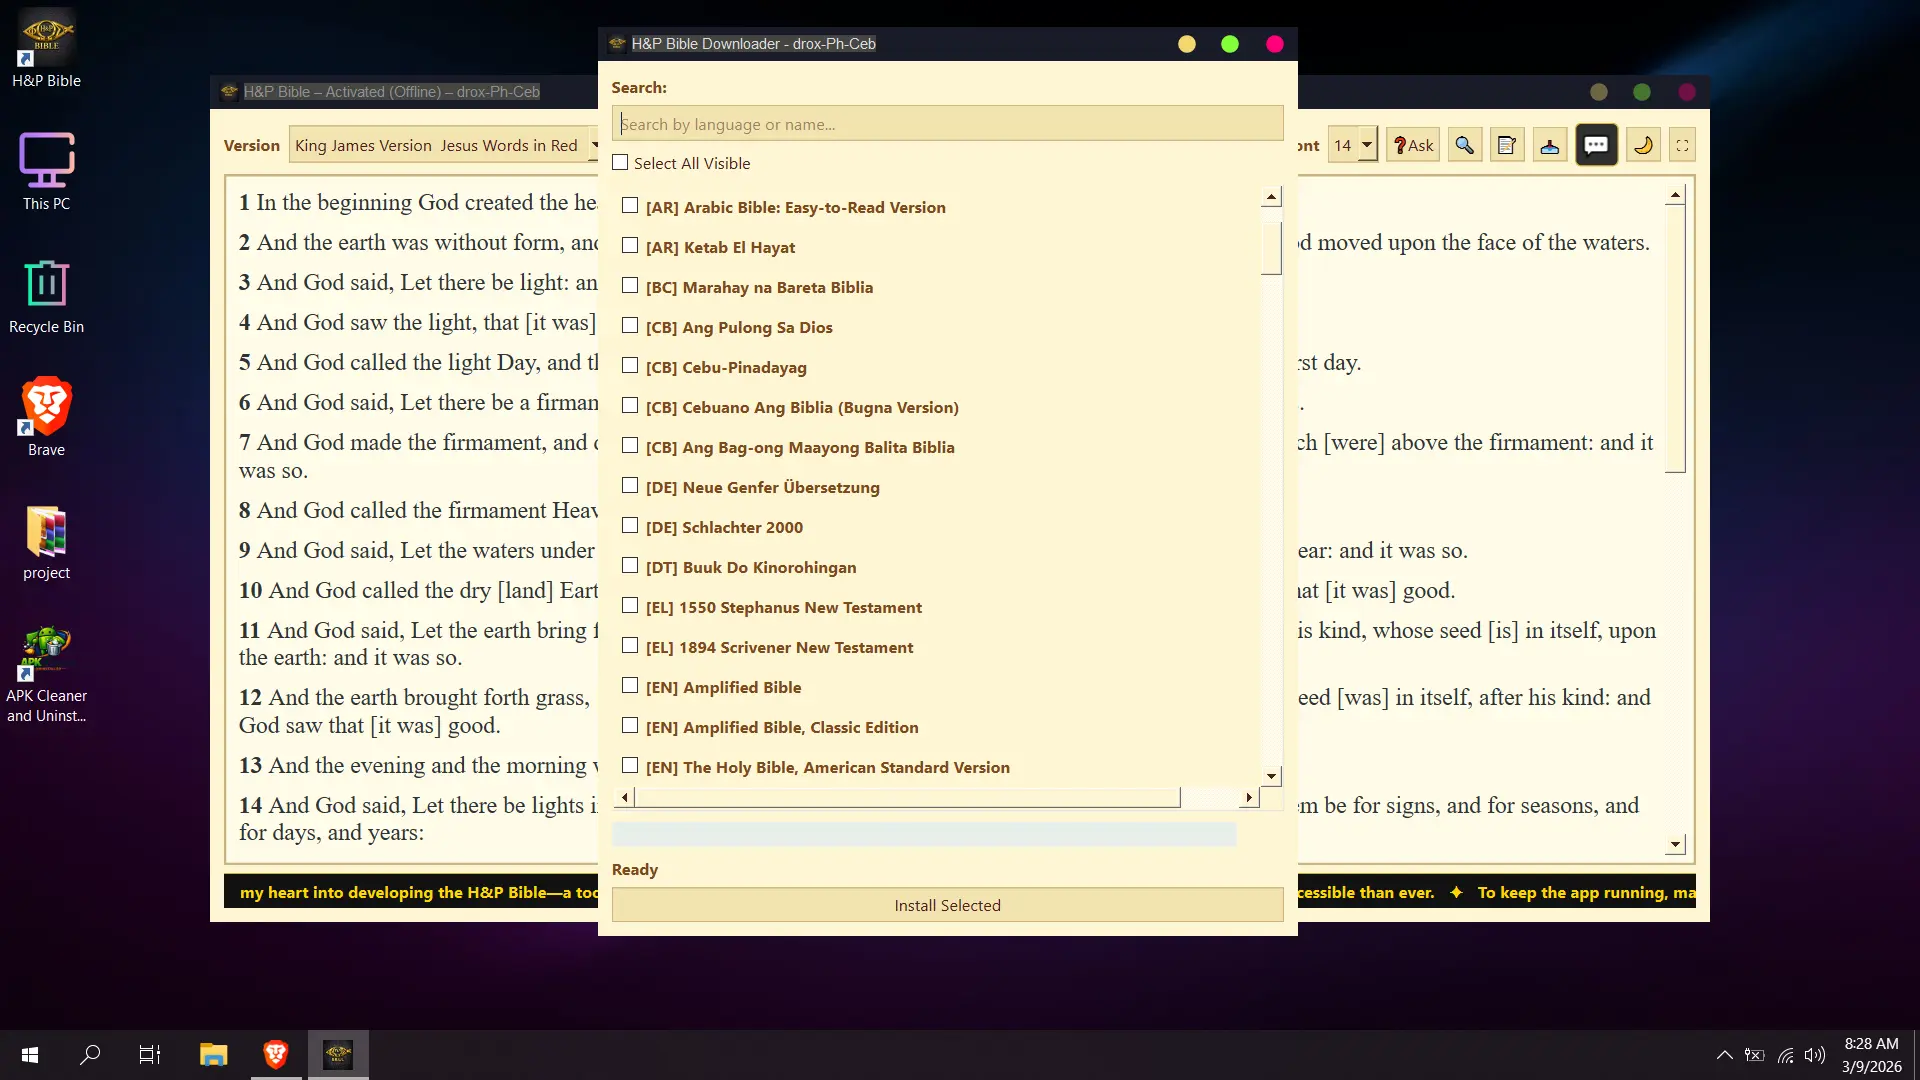Check The Holy Bible, American Standard Version

[x=630, y=766]
